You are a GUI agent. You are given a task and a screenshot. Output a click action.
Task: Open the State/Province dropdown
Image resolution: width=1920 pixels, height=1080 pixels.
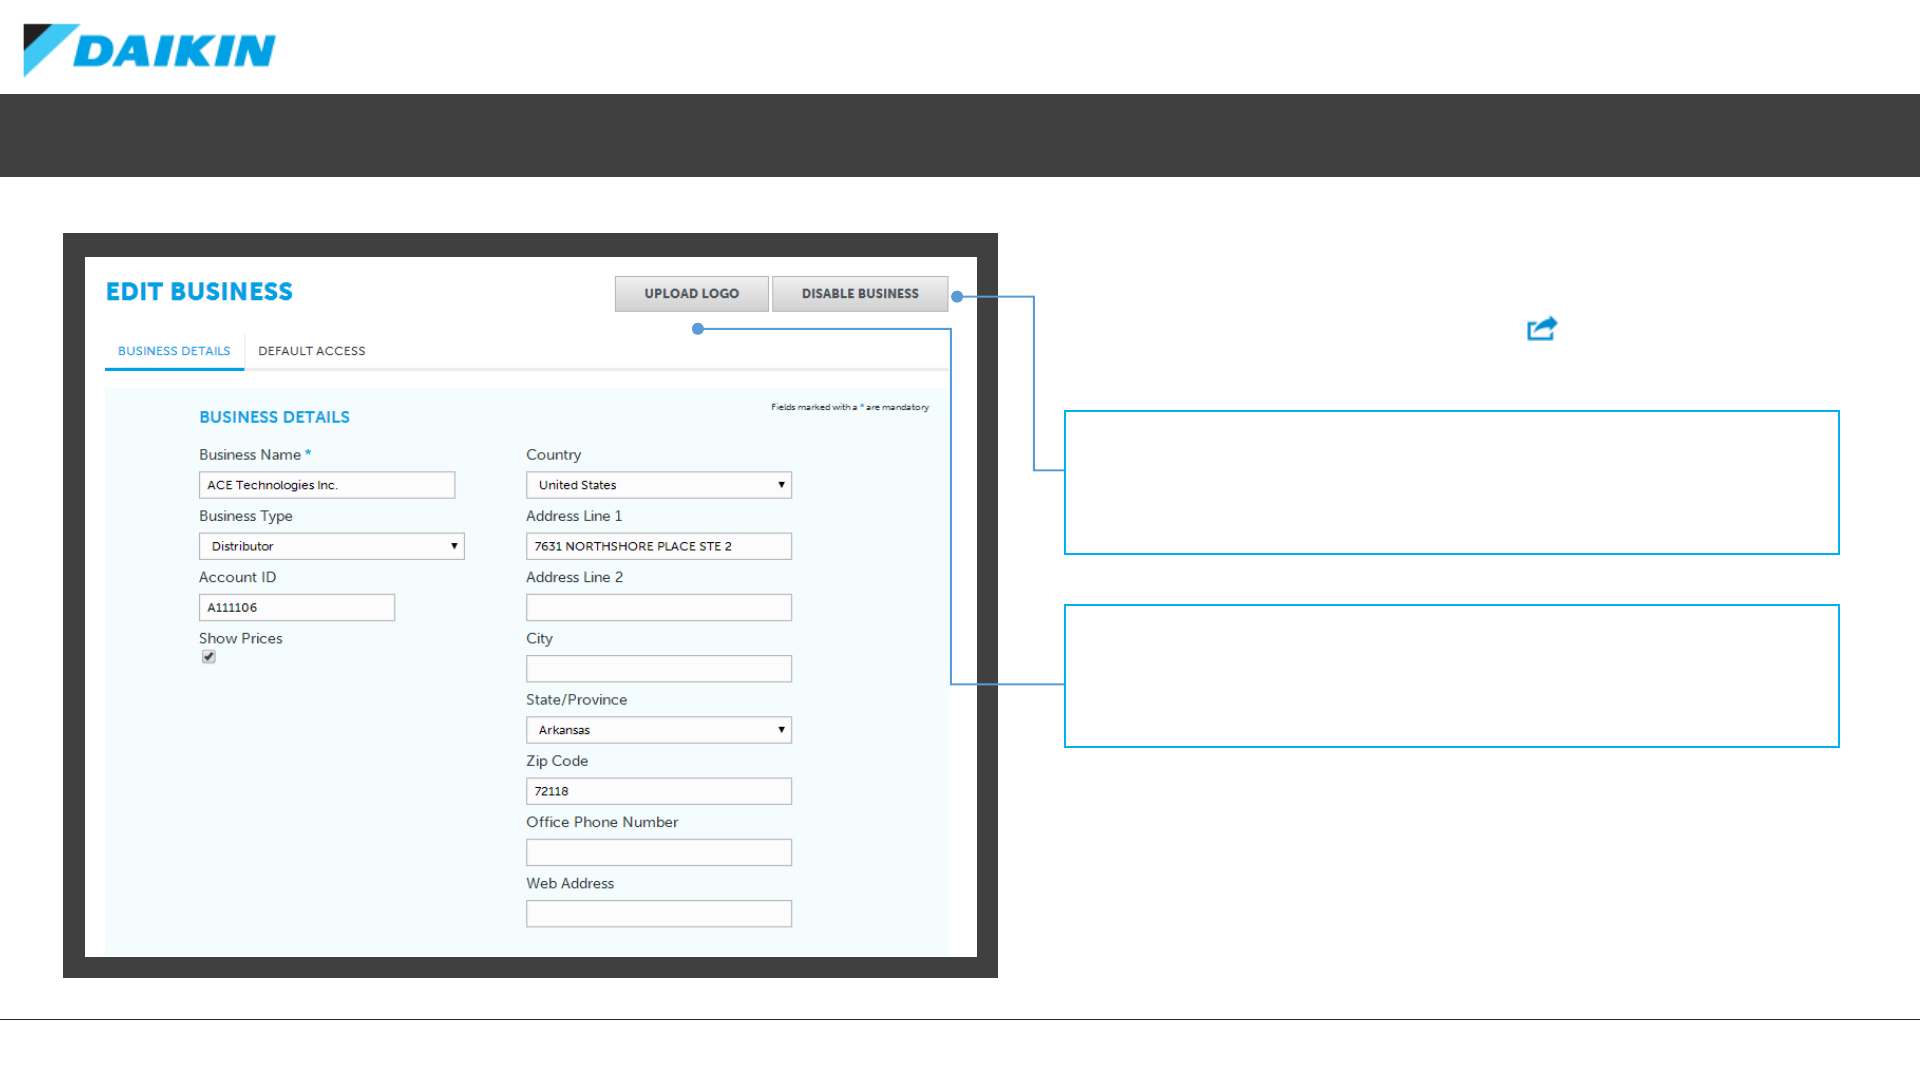pos(658,730)
